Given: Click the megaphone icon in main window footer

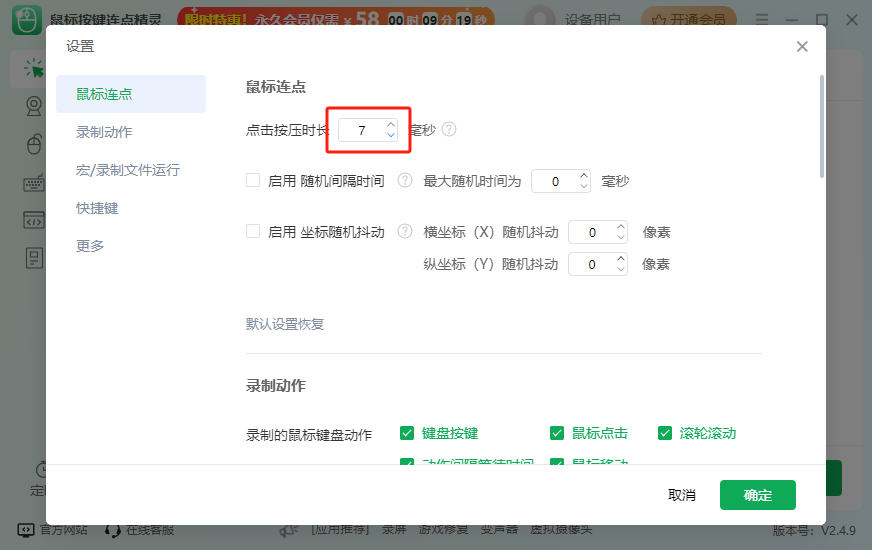Looking at the screenshot, I should (289, 531).
